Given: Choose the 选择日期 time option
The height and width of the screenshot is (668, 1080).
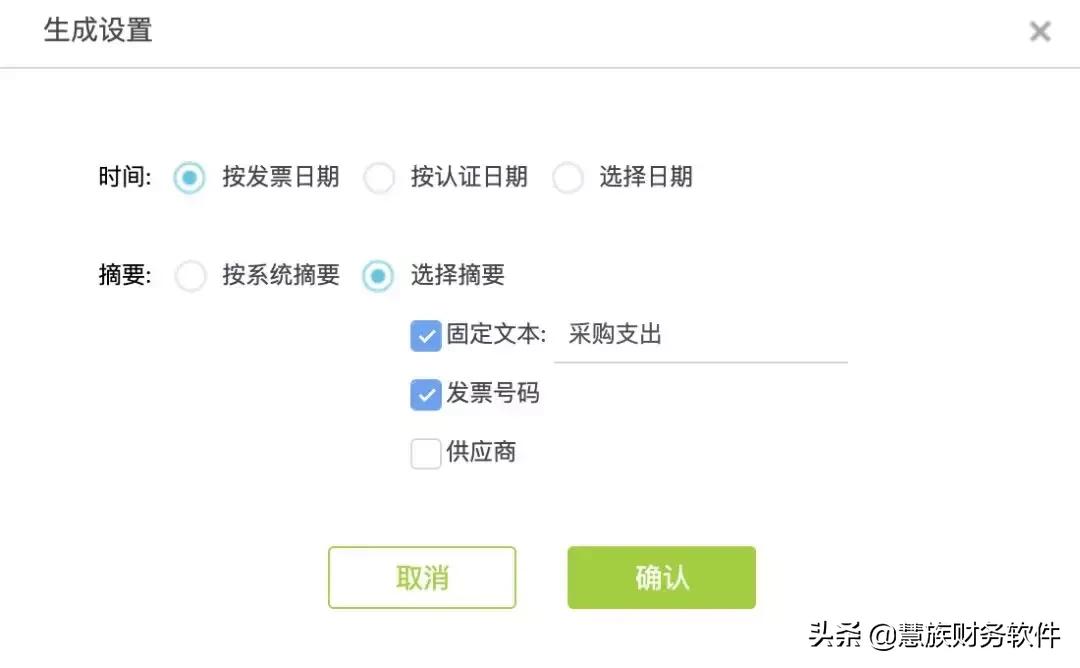Looking at the screenshot, I should point(568,177).
